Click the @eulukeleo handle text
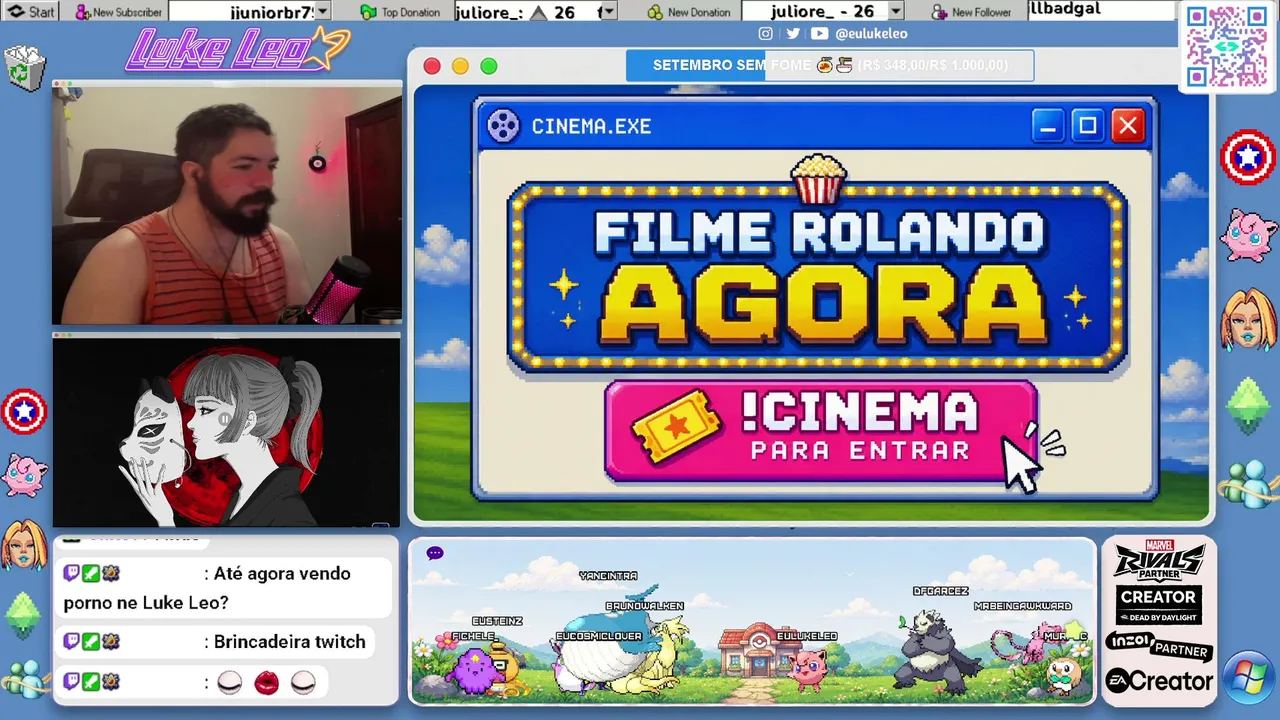The width and height of the screenshot is (1280, 720). 871,34
